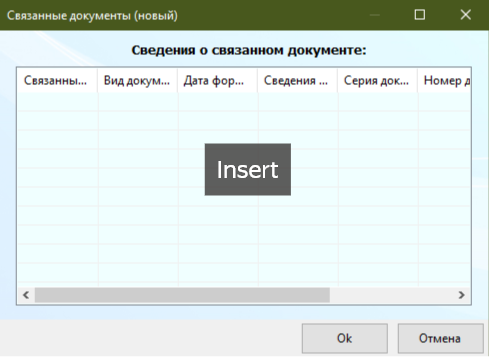Screen dimensions: 489x363
Task: Select first empty cell under Связанны... column
Action: (x=58, y=102)
